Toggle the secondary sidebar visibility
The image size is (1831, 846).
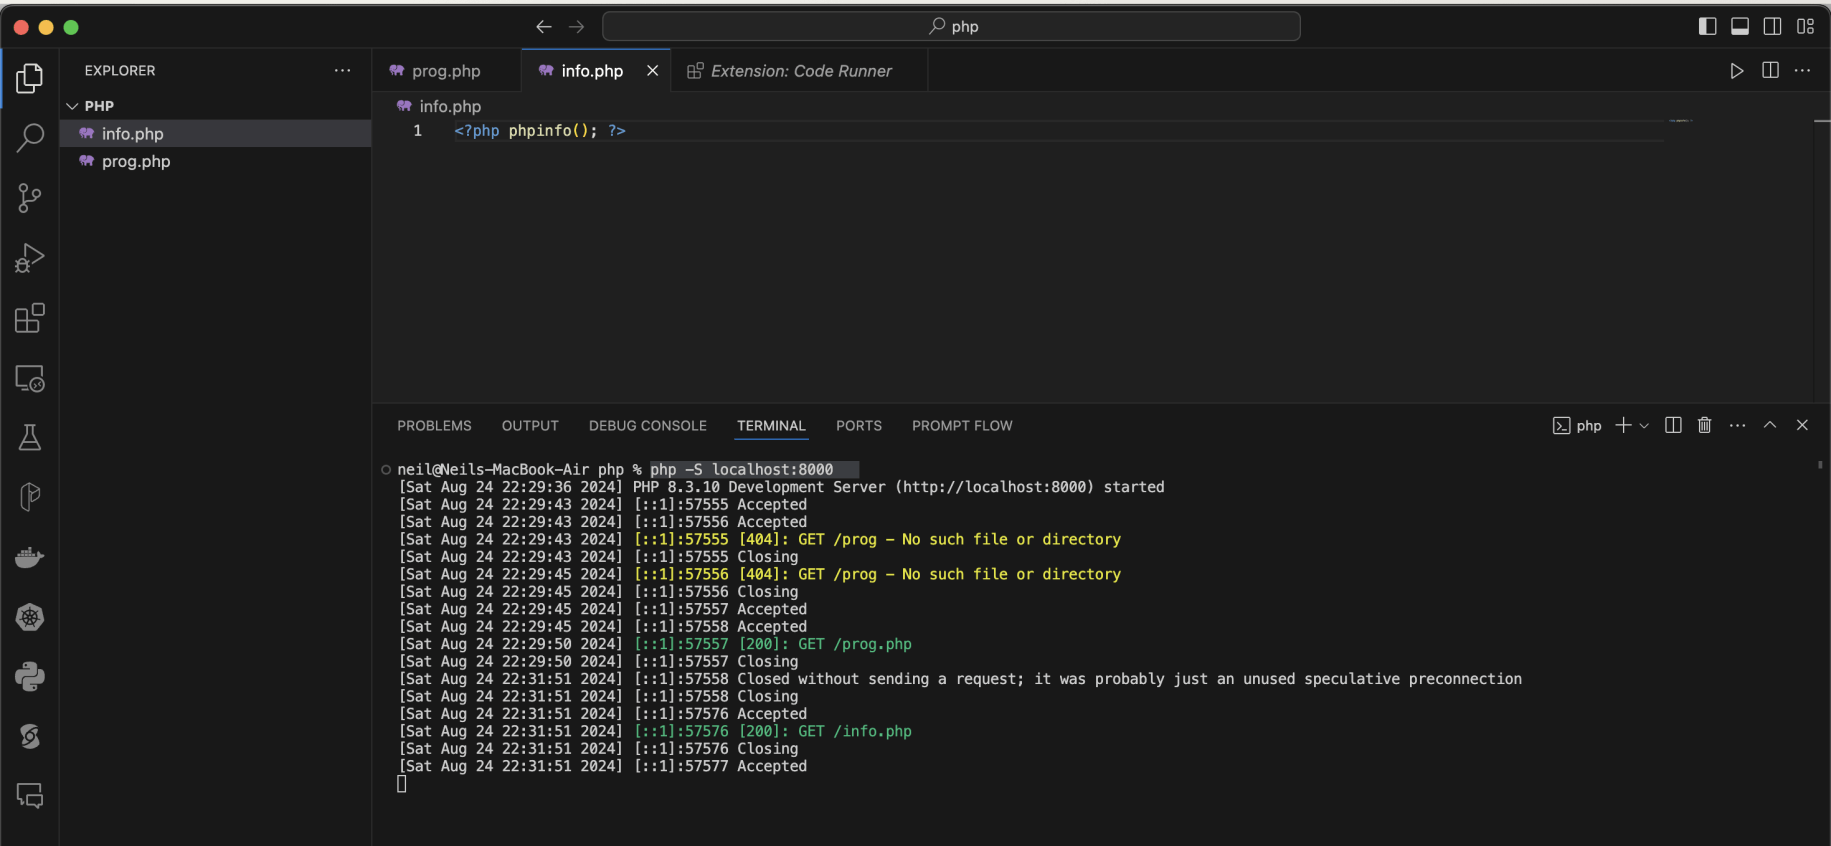(1772, 27)
